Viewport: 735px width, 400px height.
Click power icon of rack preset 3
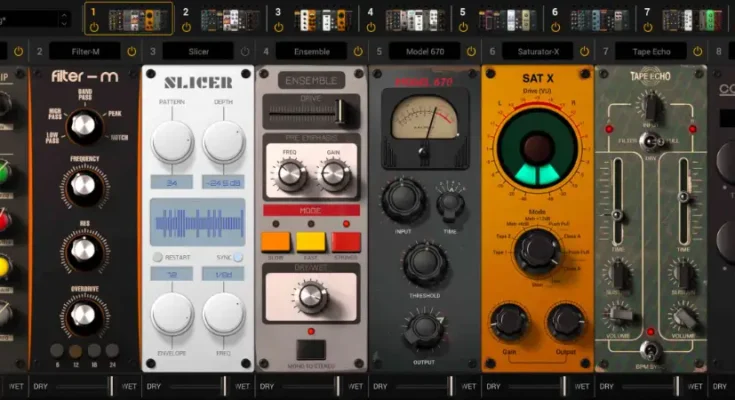click(277, 27)
